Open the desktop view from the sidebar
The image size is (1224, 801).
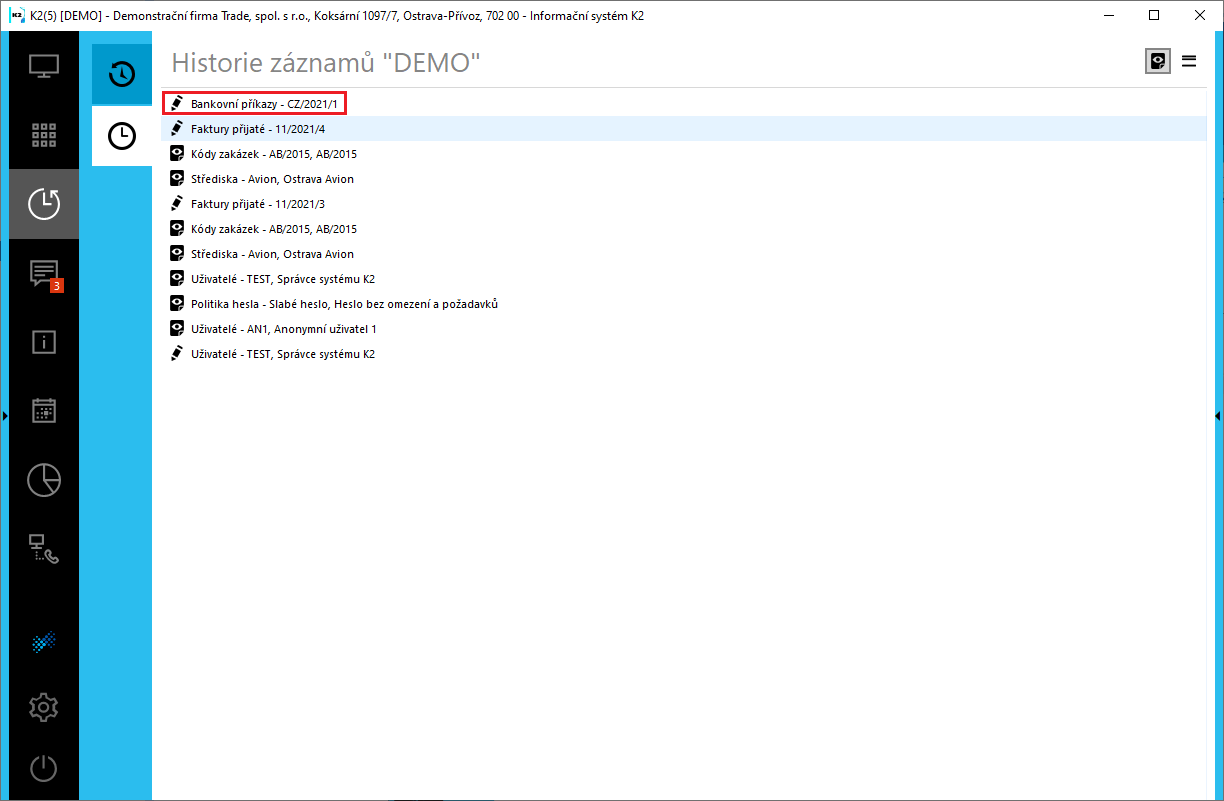[43, 66]
